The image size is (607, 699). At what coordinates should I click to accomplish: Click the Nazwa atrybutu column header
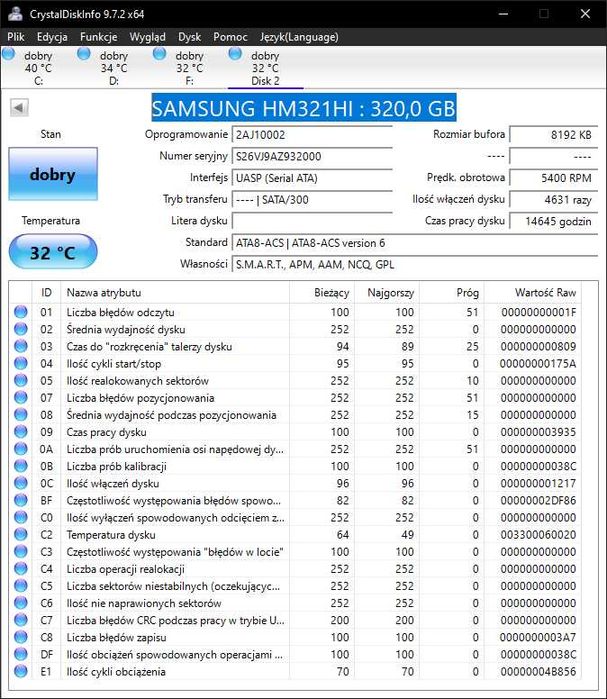point(175,292)
